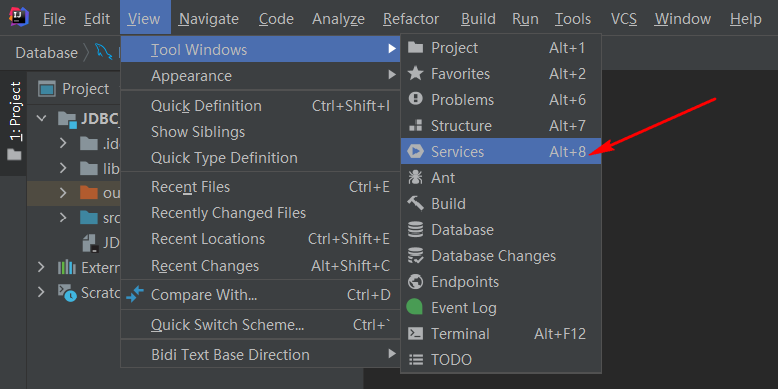Open Favorites tool window
The image size is (778, 389).
point(501,74)
